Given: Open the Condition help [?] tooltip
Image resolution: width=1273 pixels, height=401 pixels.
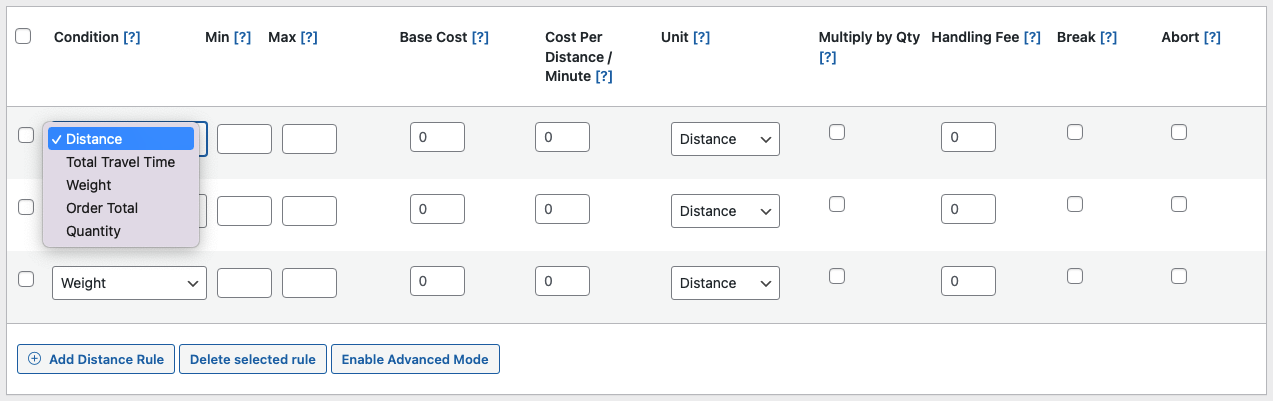Looking at the screenshot, I should pos(131,37).
